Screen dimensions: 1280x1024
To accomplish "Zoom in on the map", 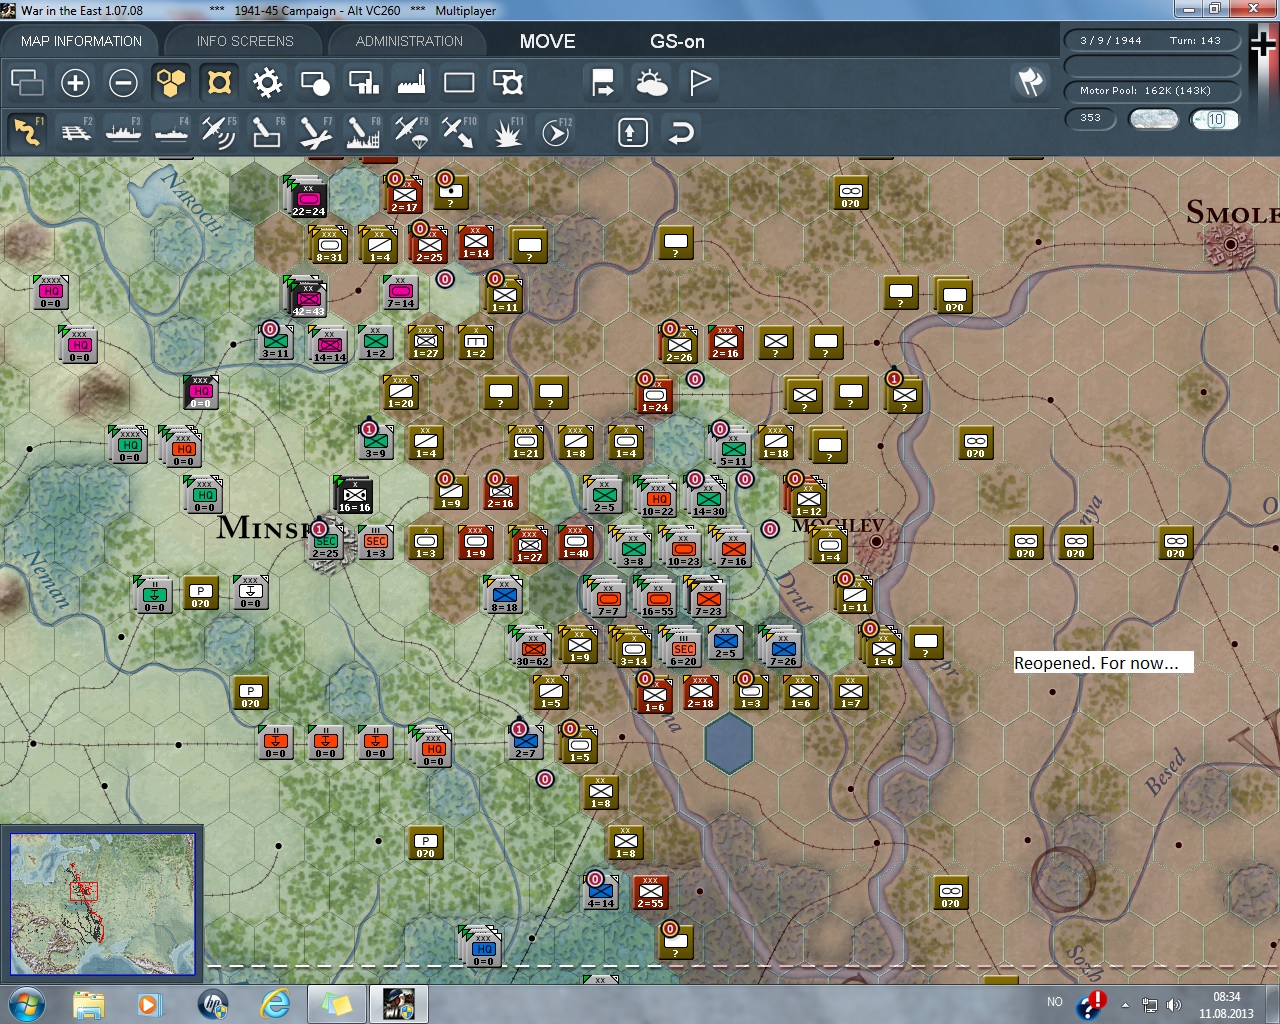I will [75, 82].
